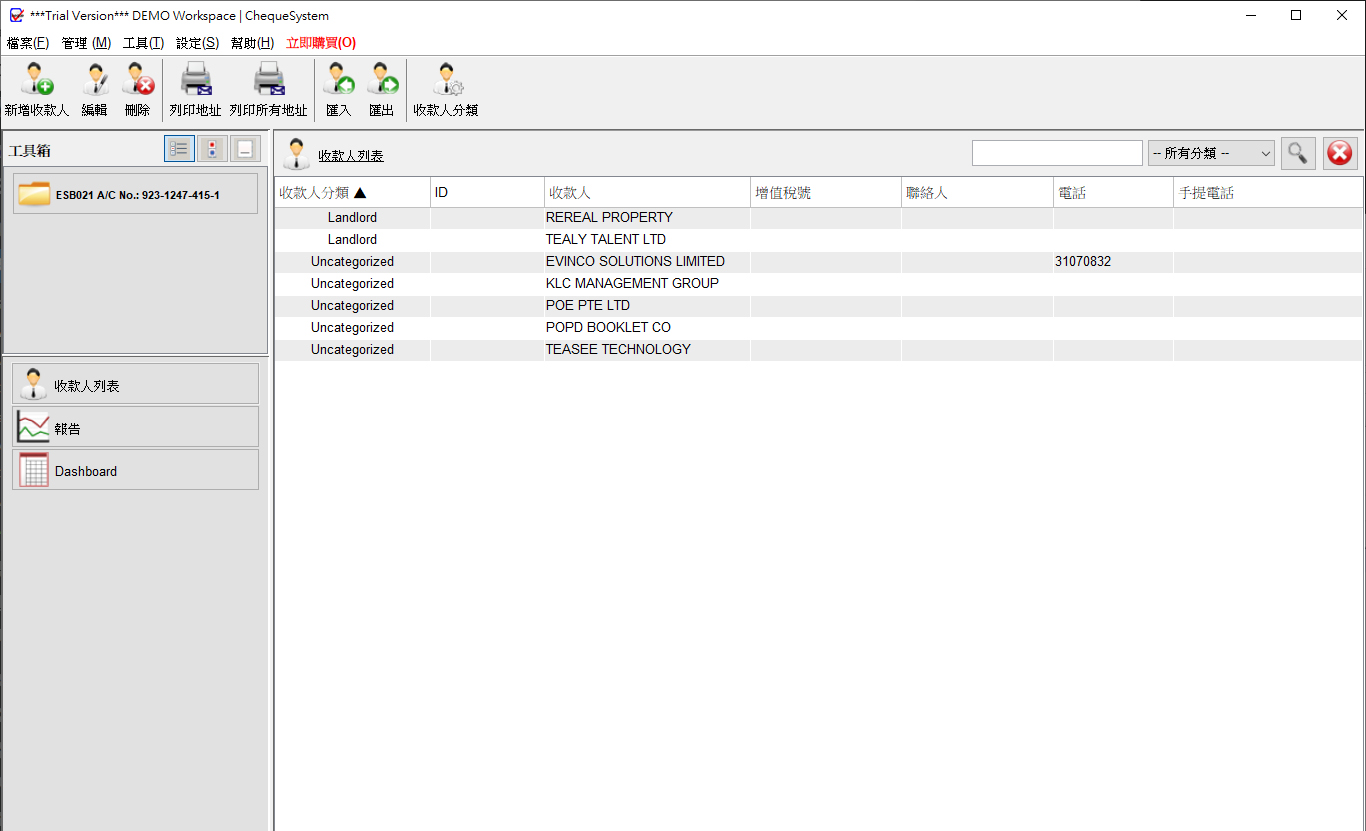Click the 手提電話 column header
This screenshot has width=1366, height=831.
1268,193
